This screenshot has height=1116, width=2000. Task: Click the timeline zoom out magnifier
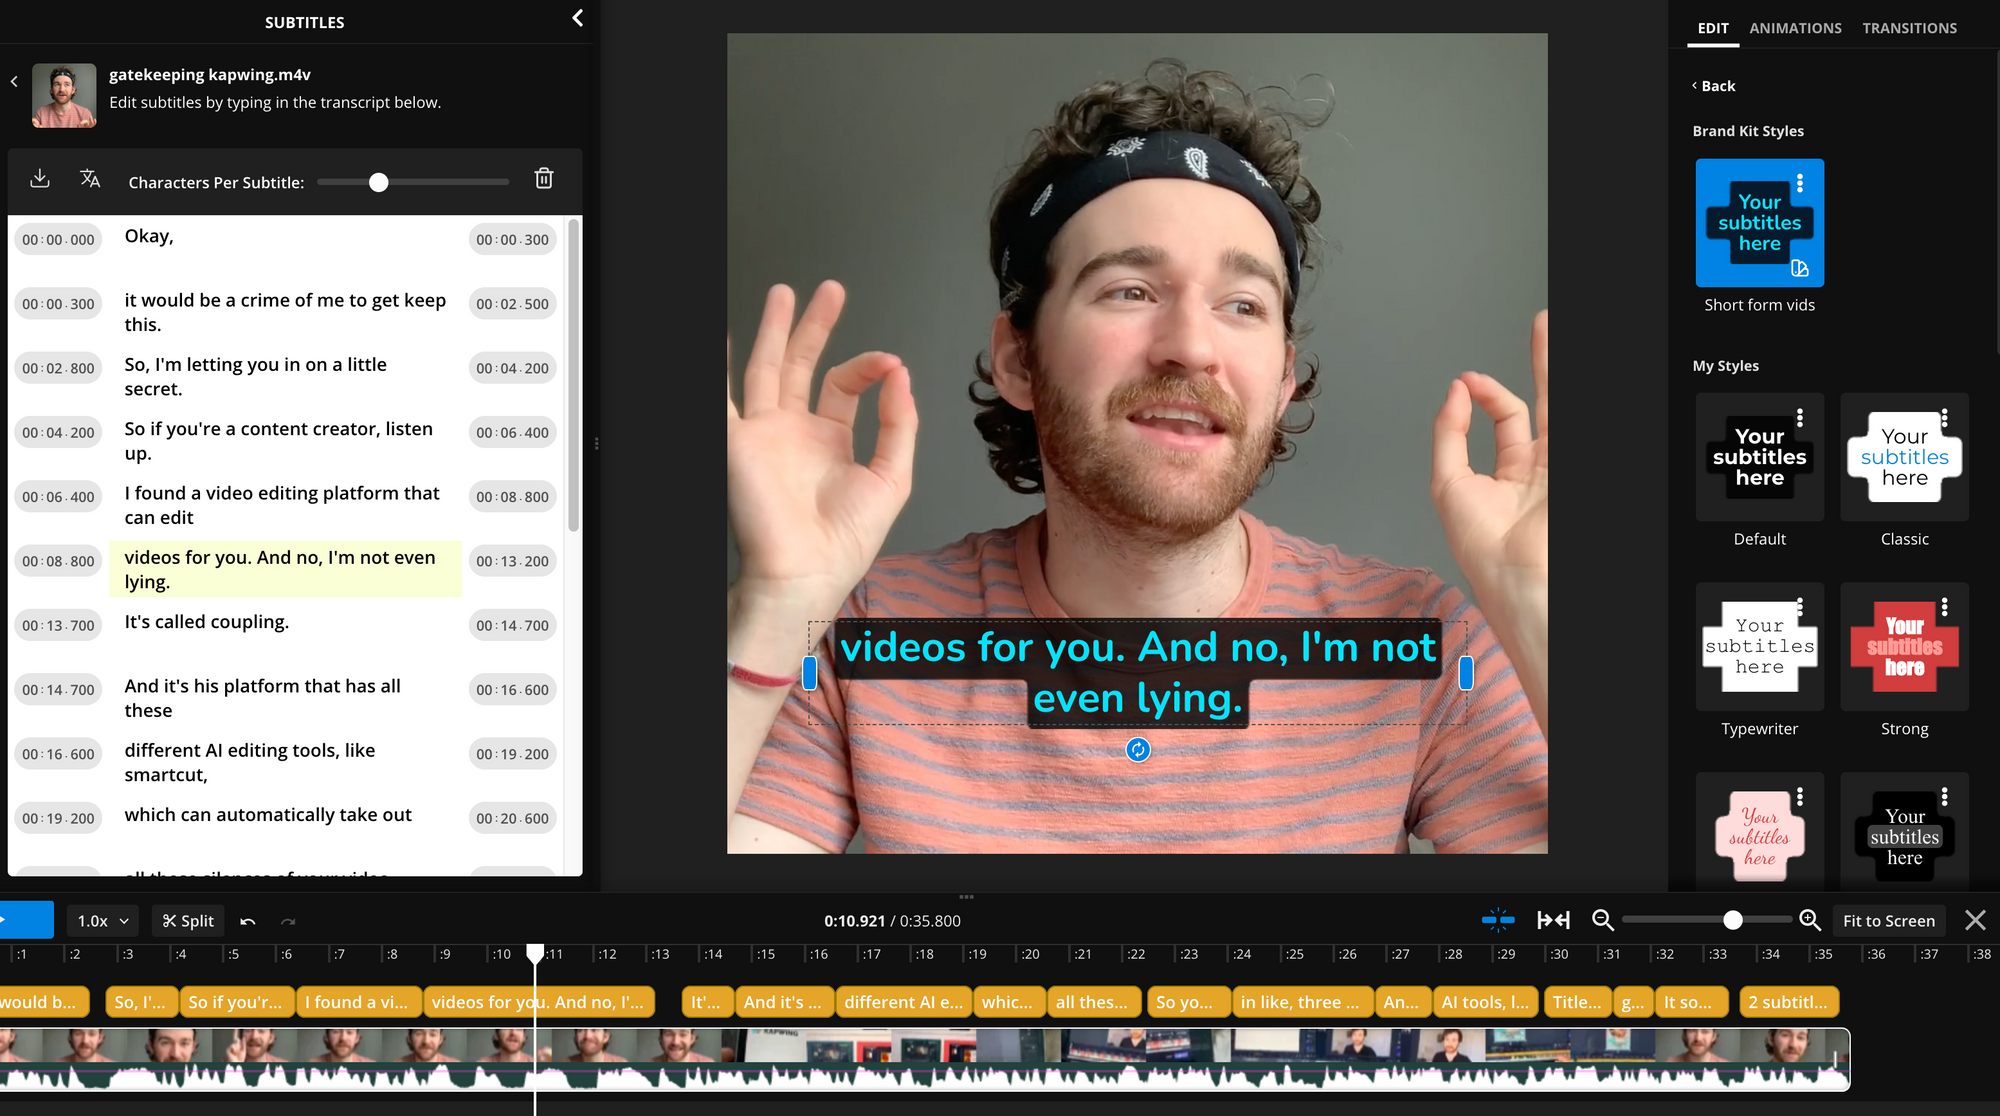[x=1602, y=920]
